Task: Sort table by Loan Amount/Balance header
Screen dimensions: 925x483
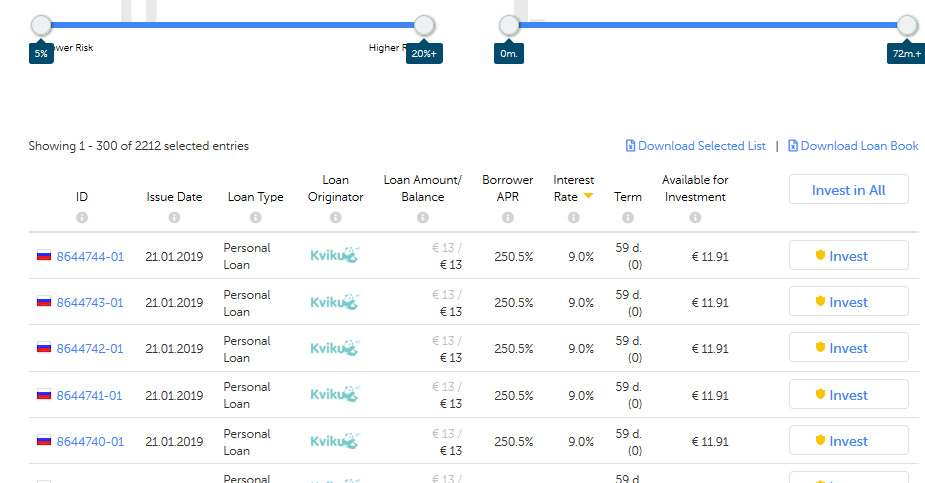Action: pos(422,188)
